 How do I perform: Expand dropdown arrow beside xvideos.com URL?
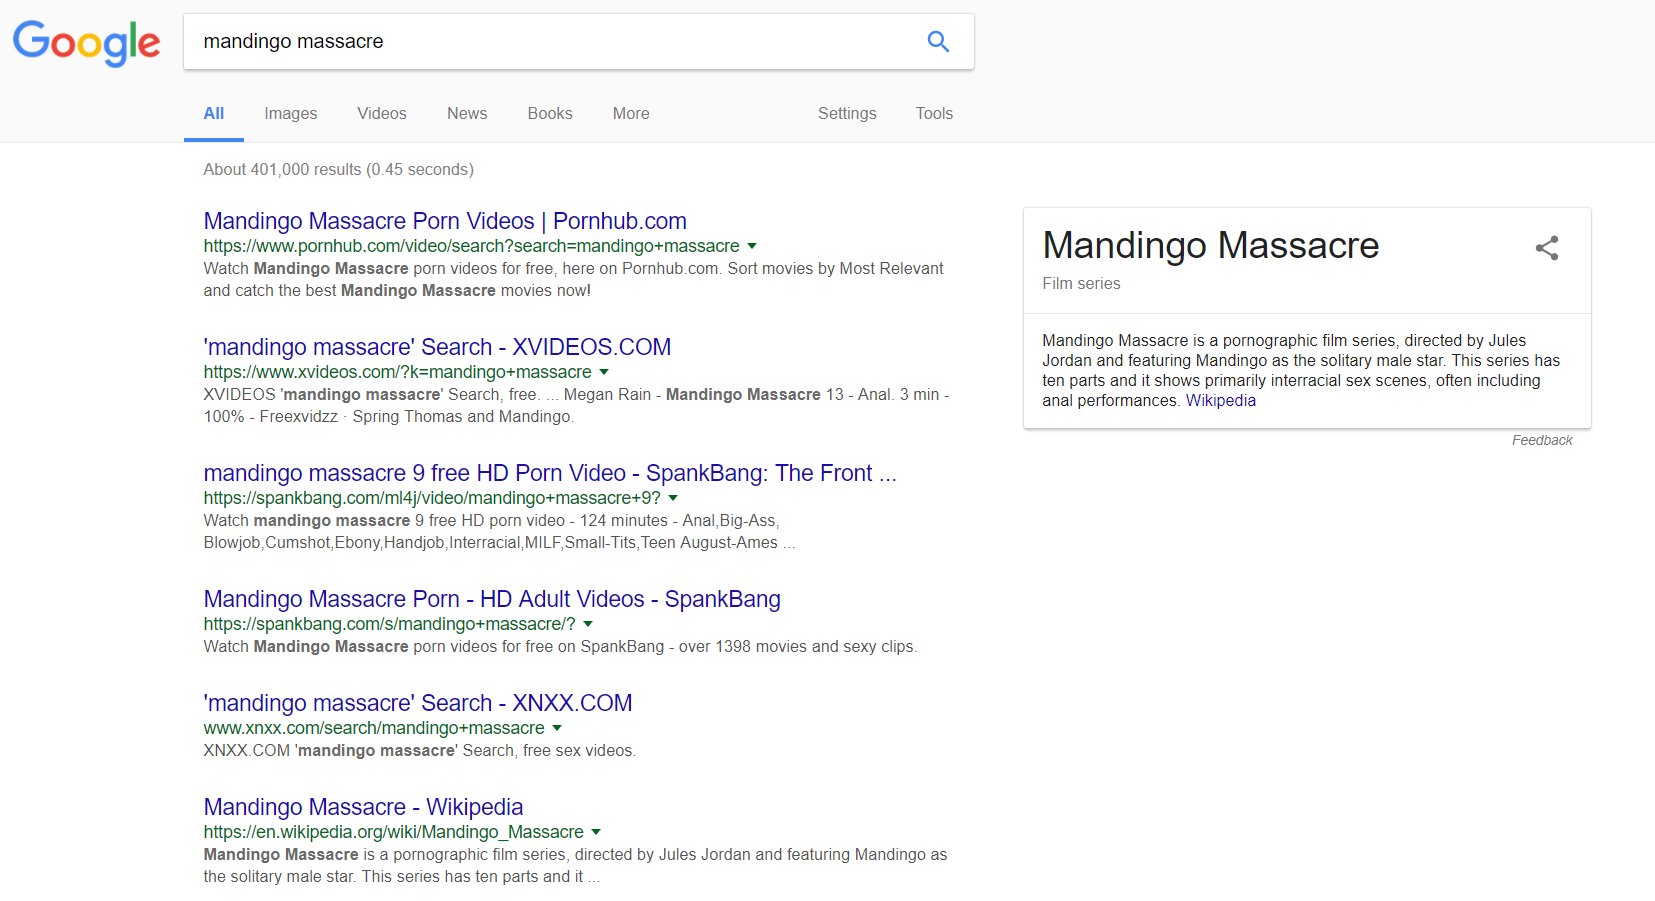coord(604,372)
